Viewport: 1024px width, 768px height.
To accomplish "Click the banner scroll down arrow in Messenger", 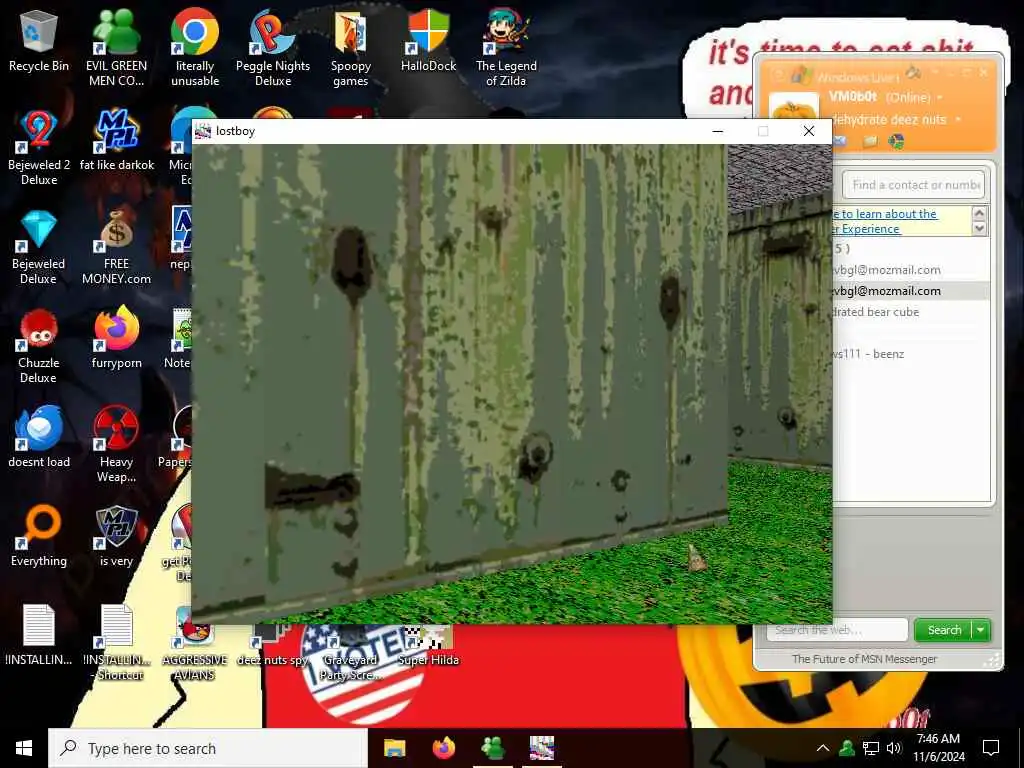I will click(x=979, y=229).
